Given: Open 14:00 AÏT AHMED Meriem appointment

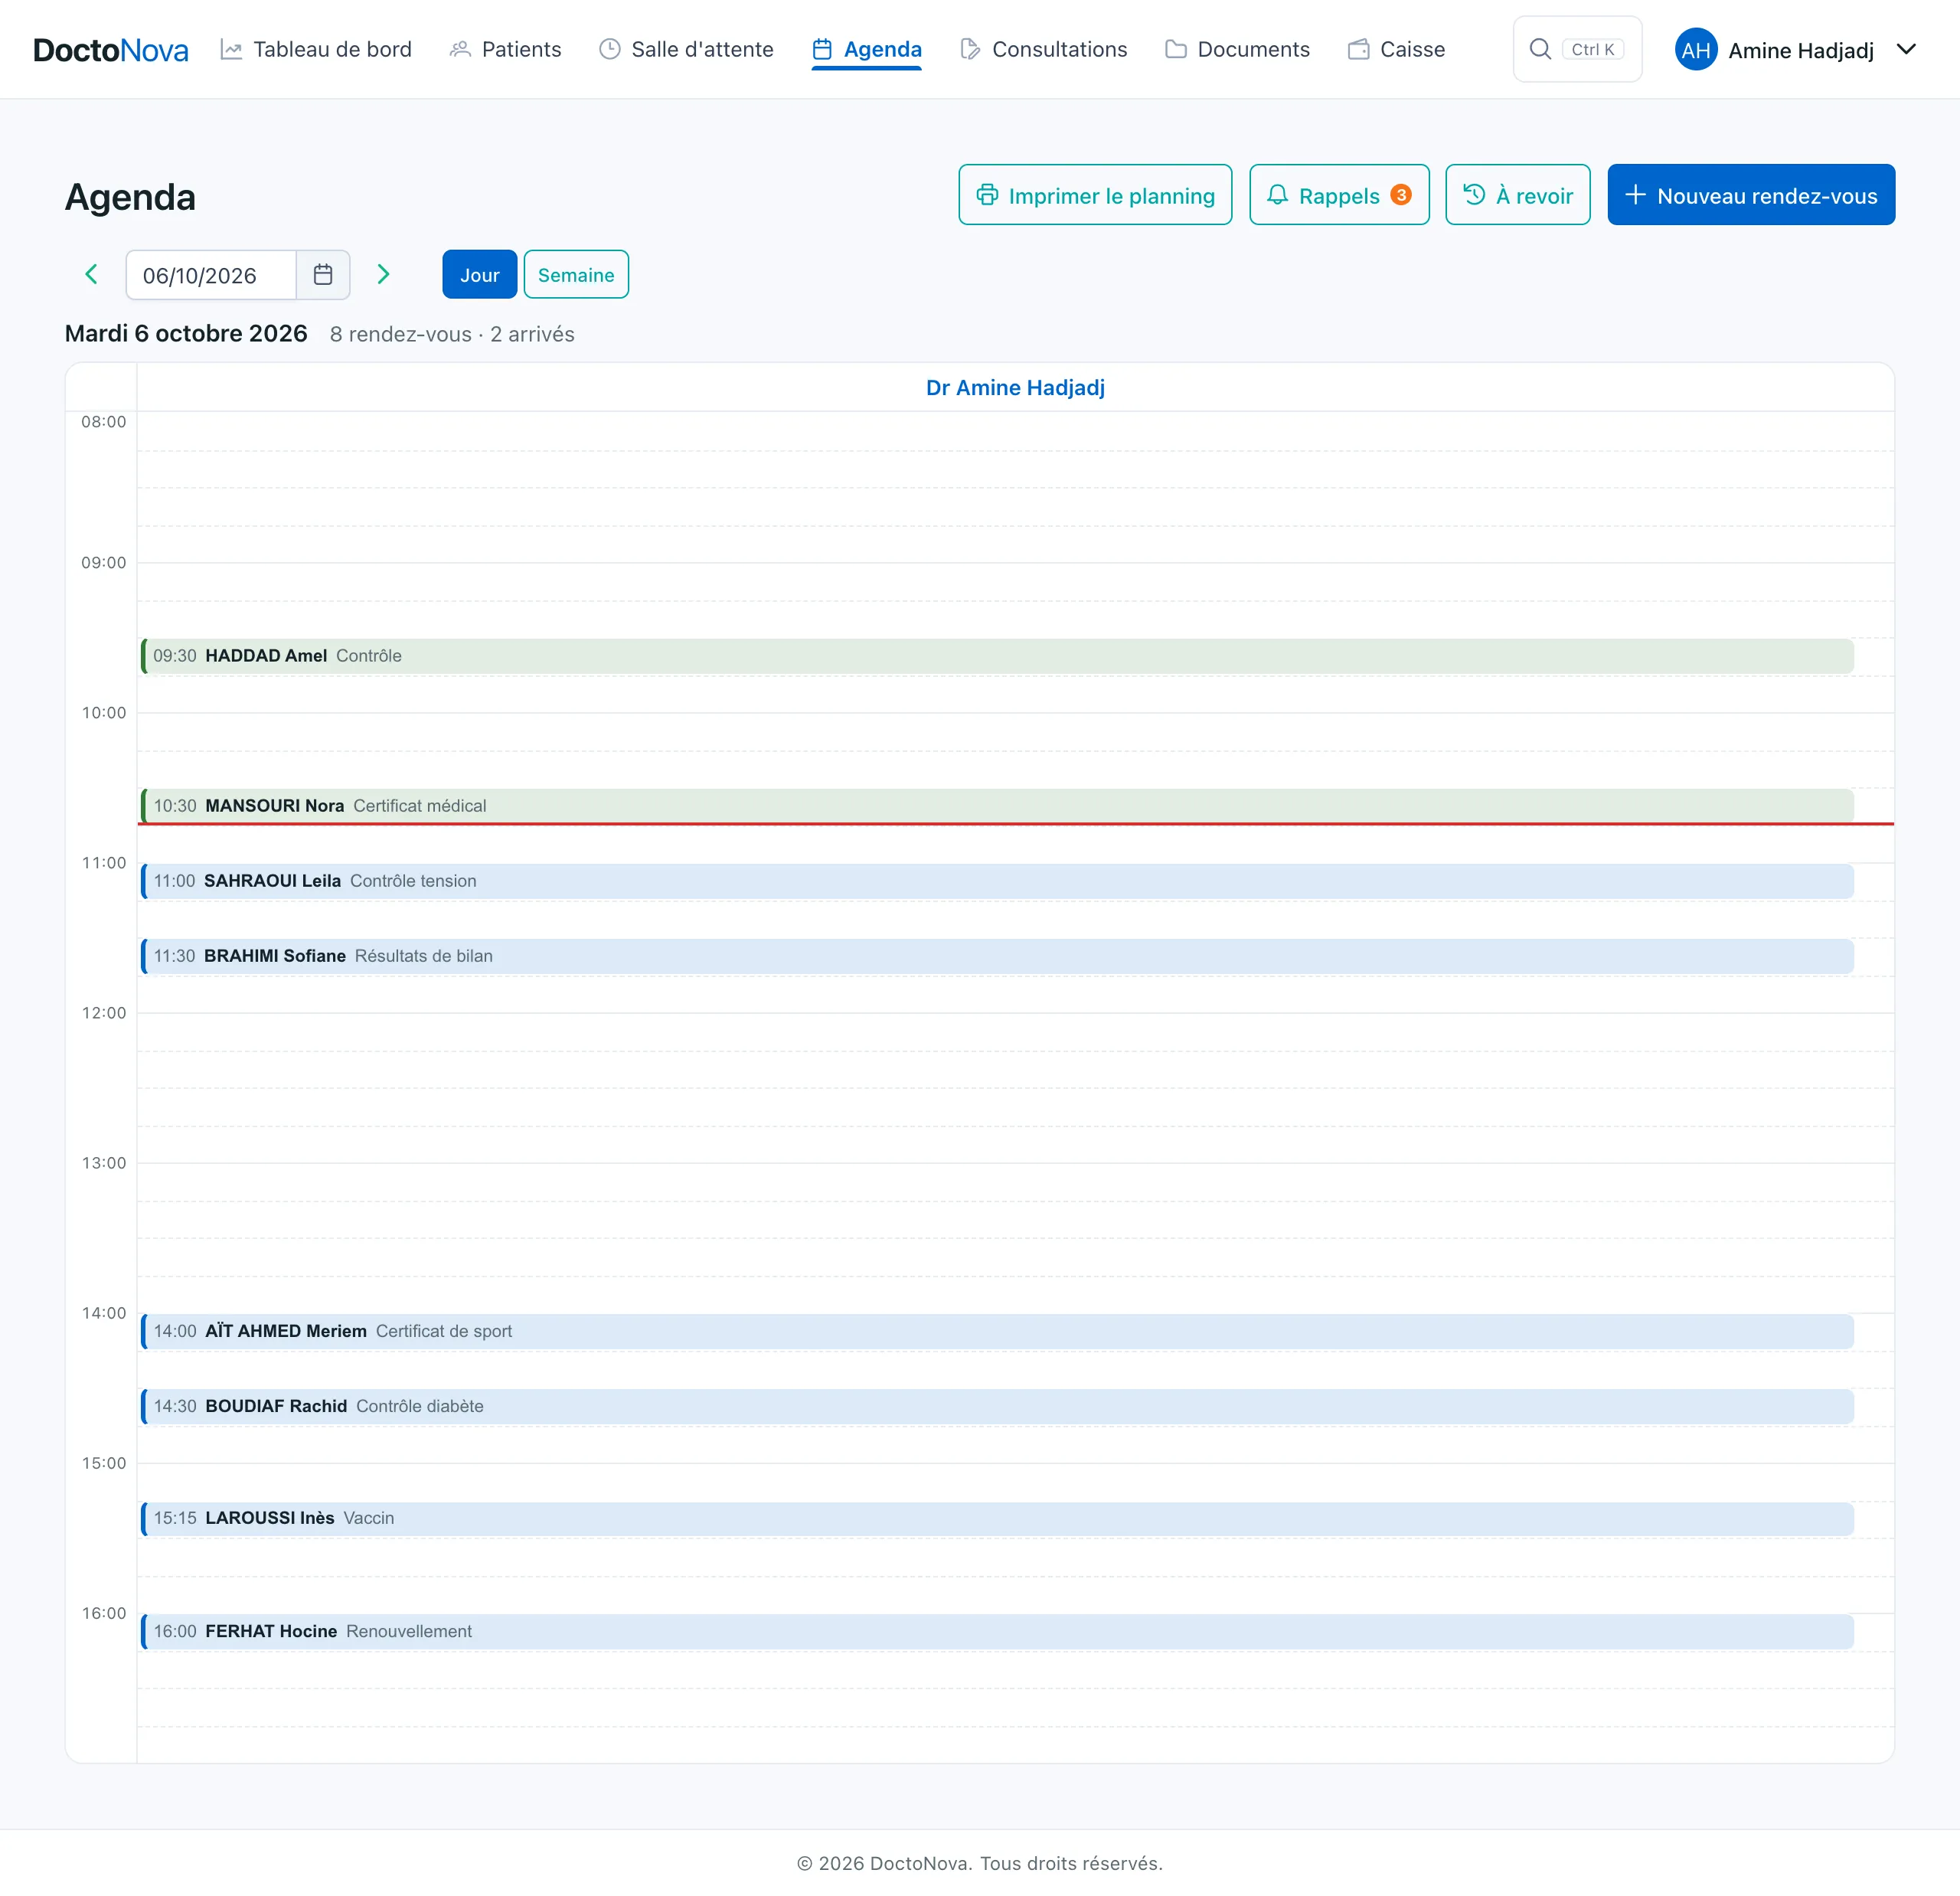Looking at the screenshot, I should pyautogui.click(x=997, y=1331).
